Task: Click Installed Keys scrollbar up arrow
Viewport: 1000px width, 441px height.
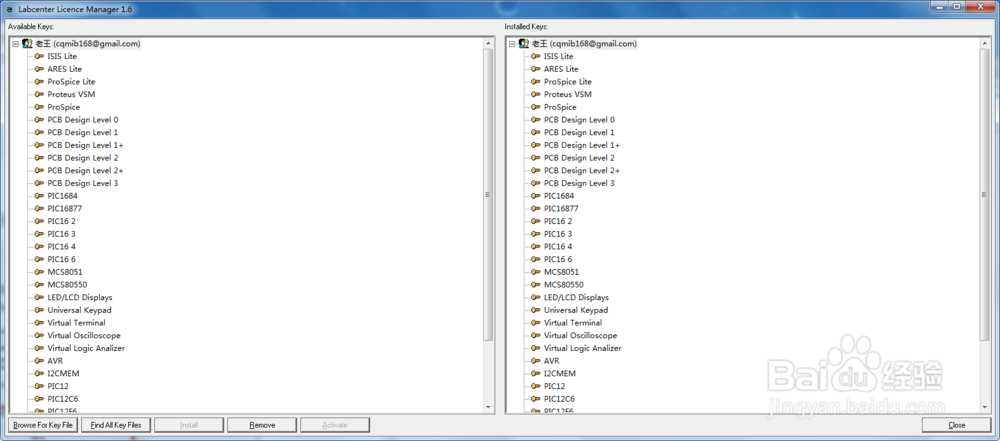Action: click(985, 43)
